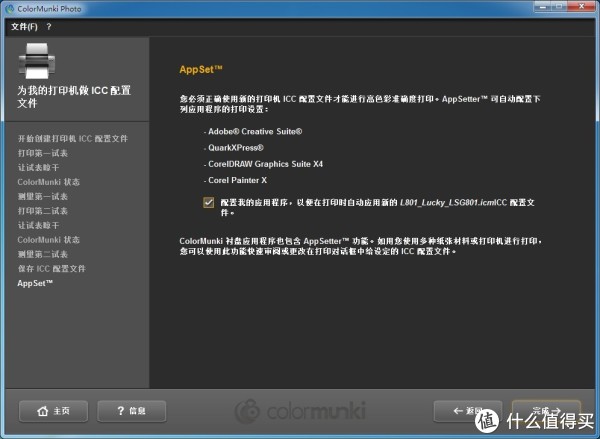Select 打印第一试表 step
The image size is (600, 439).
[42, 153]
